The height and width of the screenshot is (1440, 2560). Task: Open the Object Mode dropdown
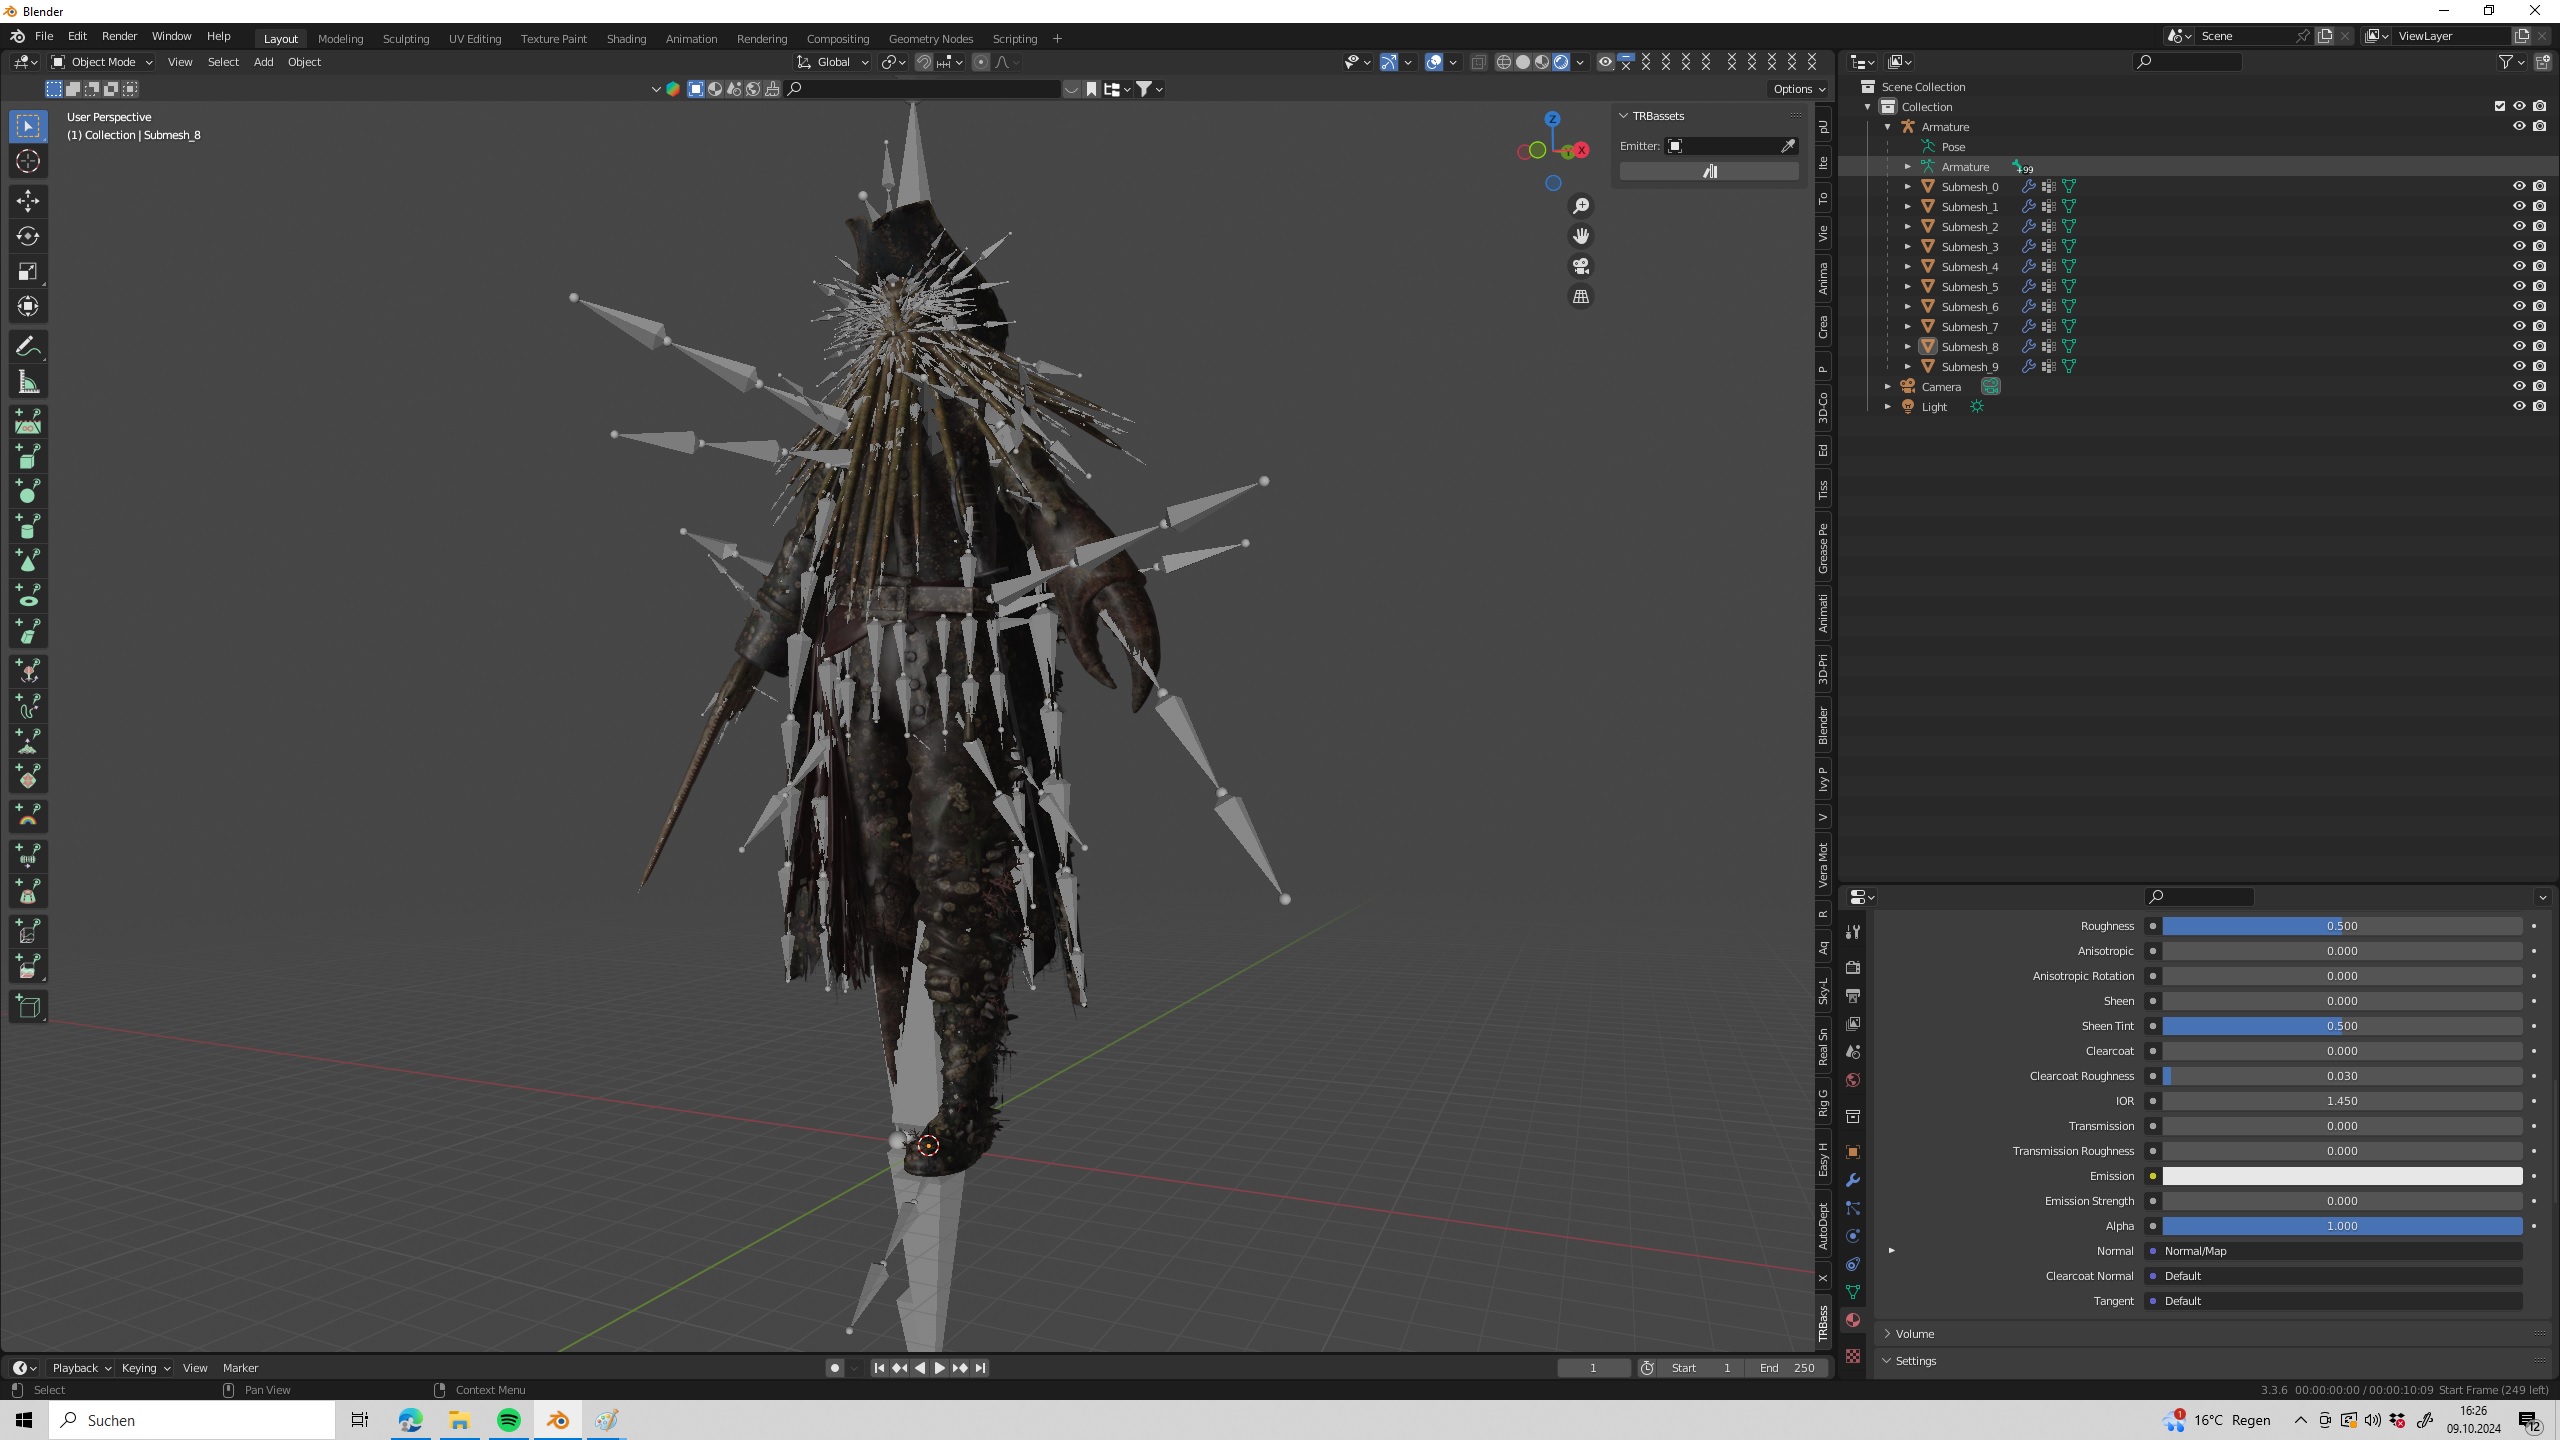tap(101, 62)
